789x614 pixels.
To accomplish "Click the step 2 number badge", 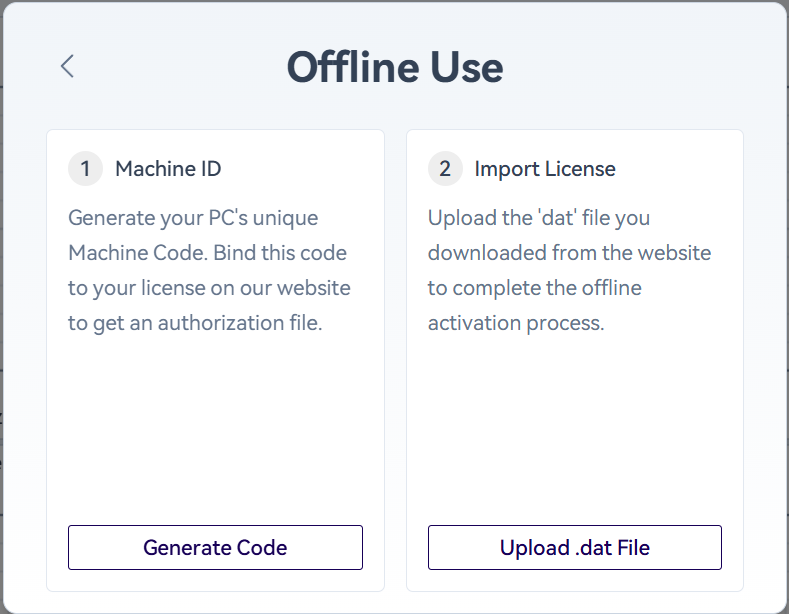I will (x=445, y=169).
